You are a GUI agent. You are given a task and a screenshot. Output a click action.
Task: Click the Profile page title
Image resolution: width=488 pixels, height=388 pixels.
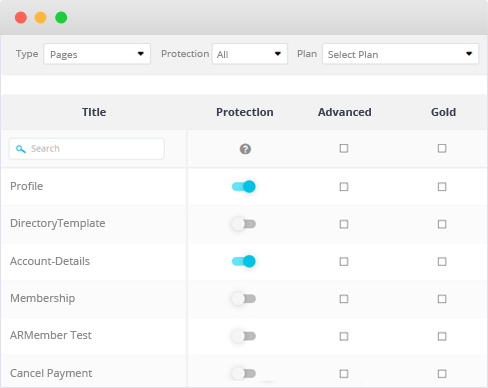point(27,186)
